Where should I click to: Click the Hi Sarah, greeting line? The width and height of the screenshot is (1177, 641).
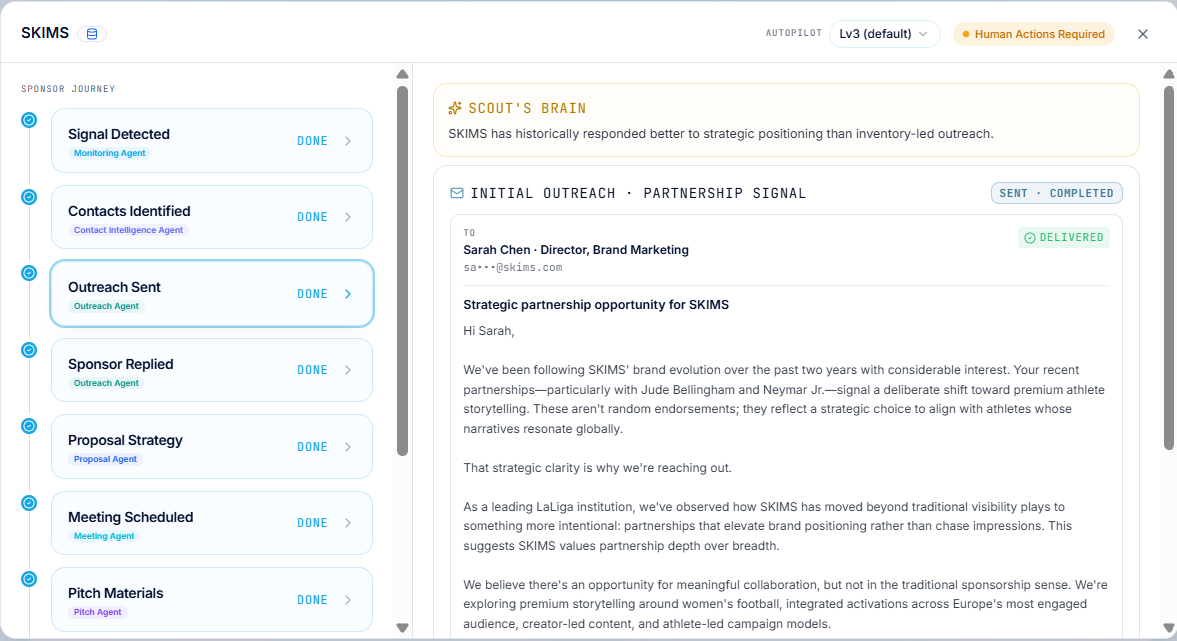[x=489, y=331]
